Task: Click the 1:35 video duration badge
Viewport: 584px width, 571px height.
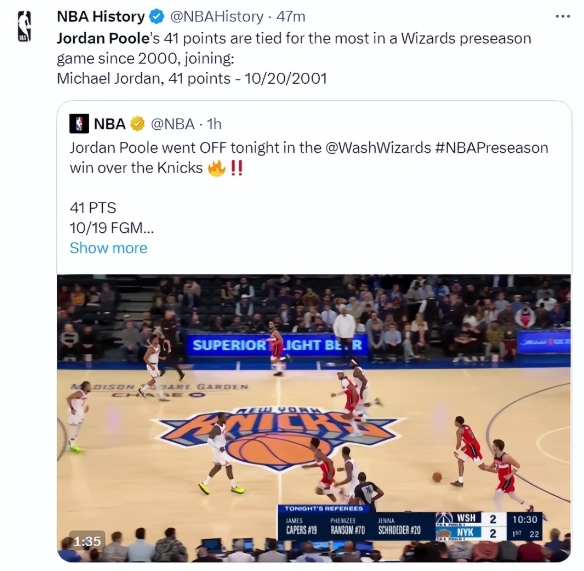Action: (87, 541)
